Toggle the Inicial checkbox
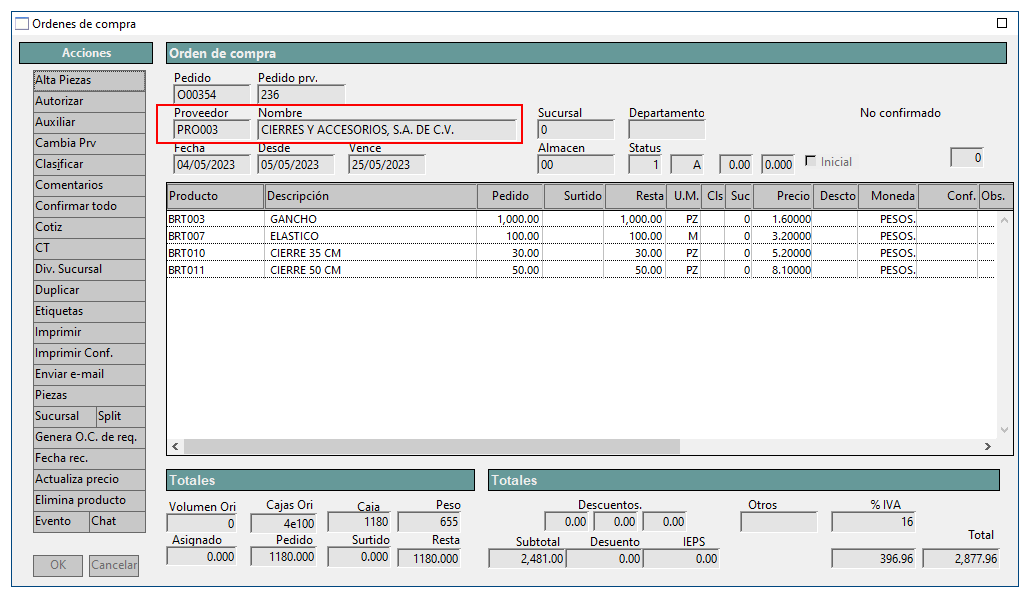Viewport: 1029px width, 599px height. (x=810, y=161)
